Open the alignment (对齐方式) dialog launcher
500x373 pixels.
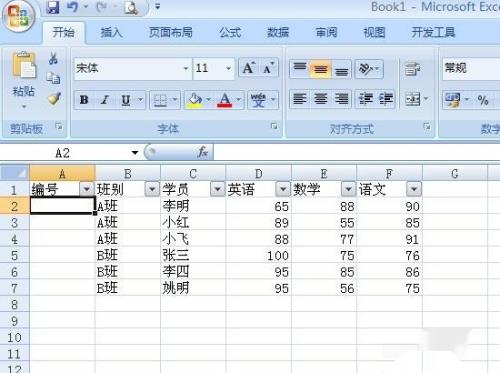[x=427, y=126]
